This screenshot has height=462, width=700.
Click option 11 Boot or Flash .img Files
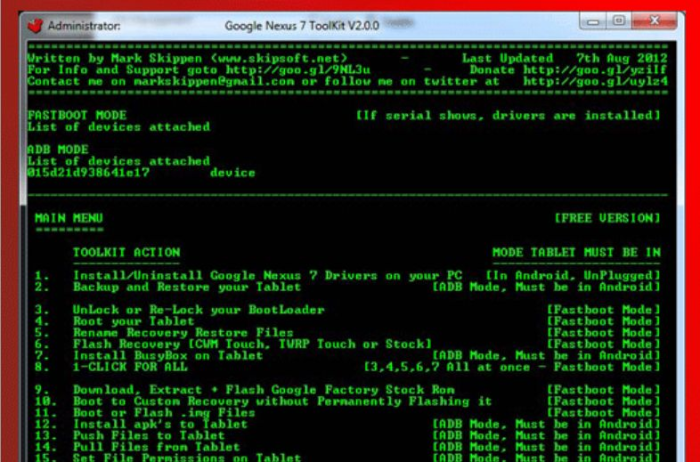point(164,412)
